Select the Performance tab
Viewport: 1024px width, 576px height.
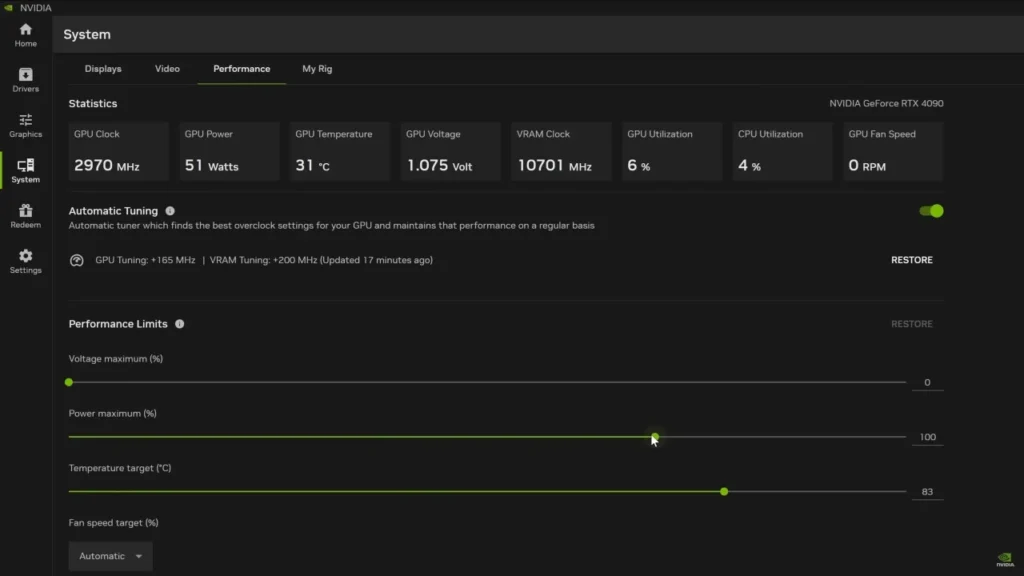coord(242,69)
